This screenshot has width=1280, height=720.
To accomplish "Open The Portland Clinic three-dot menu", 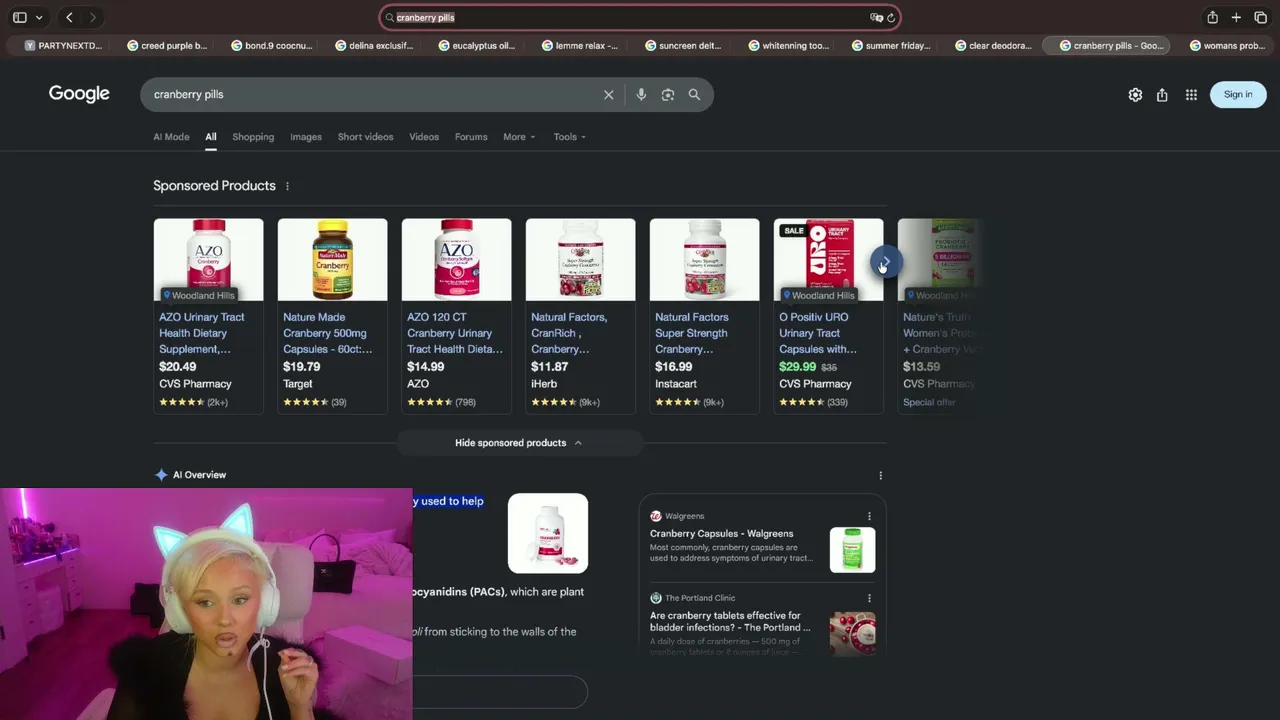I will pyautogui.click(x=869, y=599).
